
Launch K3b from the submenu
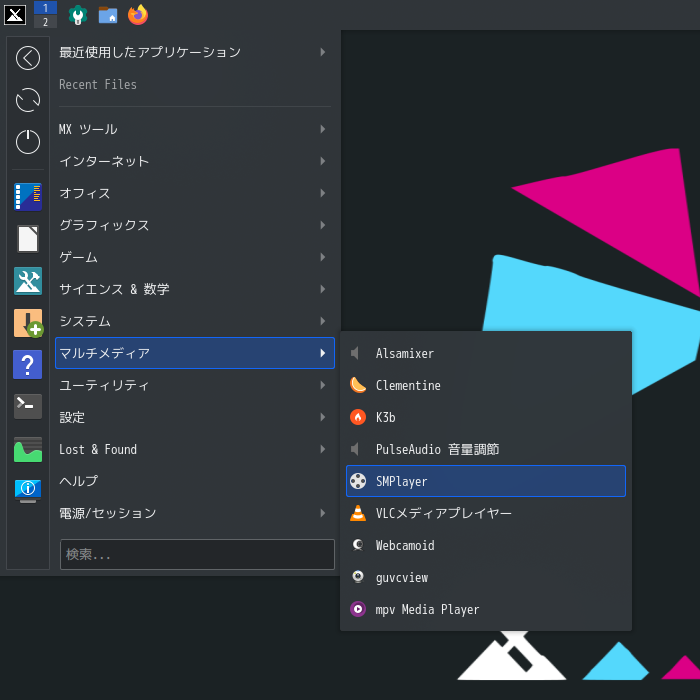(486, 417)
